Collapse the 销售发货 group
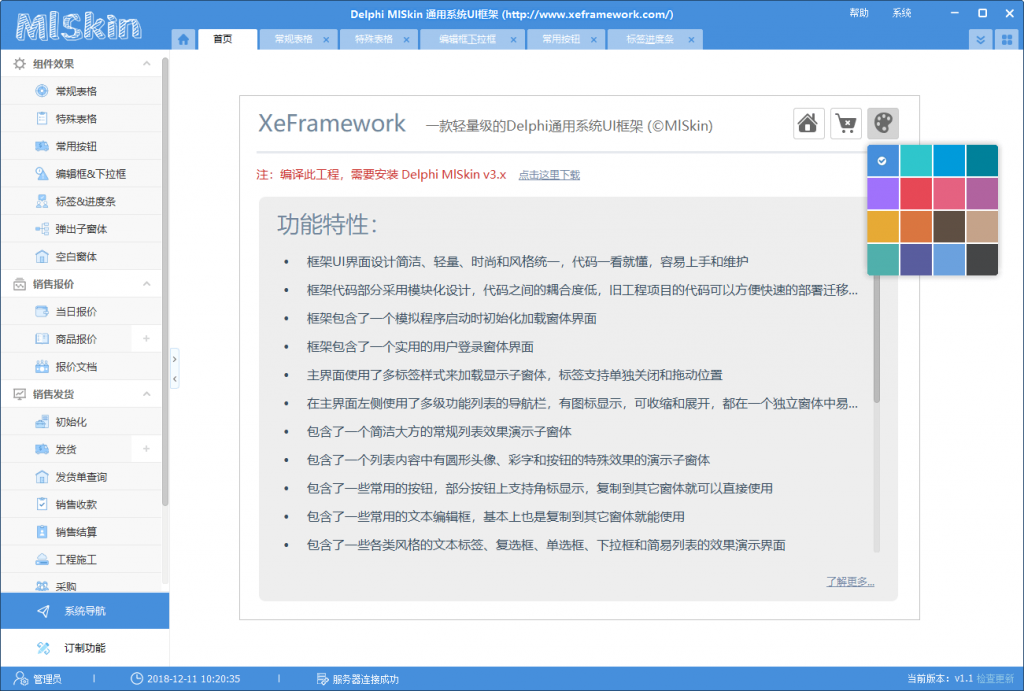This screenshot has width=1024, height=691. coord(146,394)
